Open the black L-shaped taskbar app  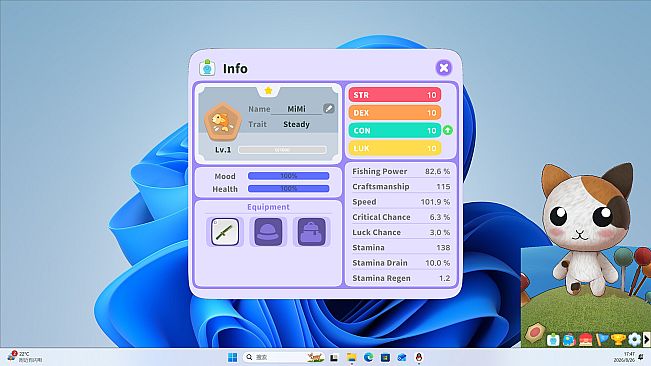pyautogui.click(x=334, y=357)
